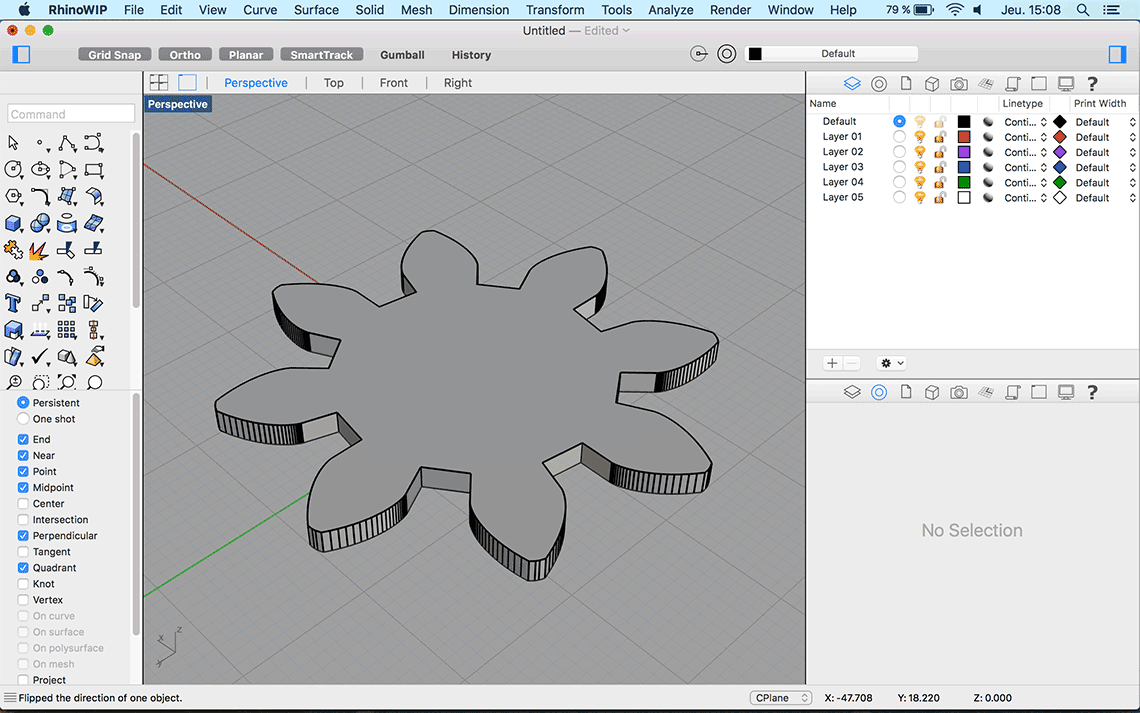Toggle the right sidebar panel button
This screenshot has width=1140, height=713.
pos(1117,55)
